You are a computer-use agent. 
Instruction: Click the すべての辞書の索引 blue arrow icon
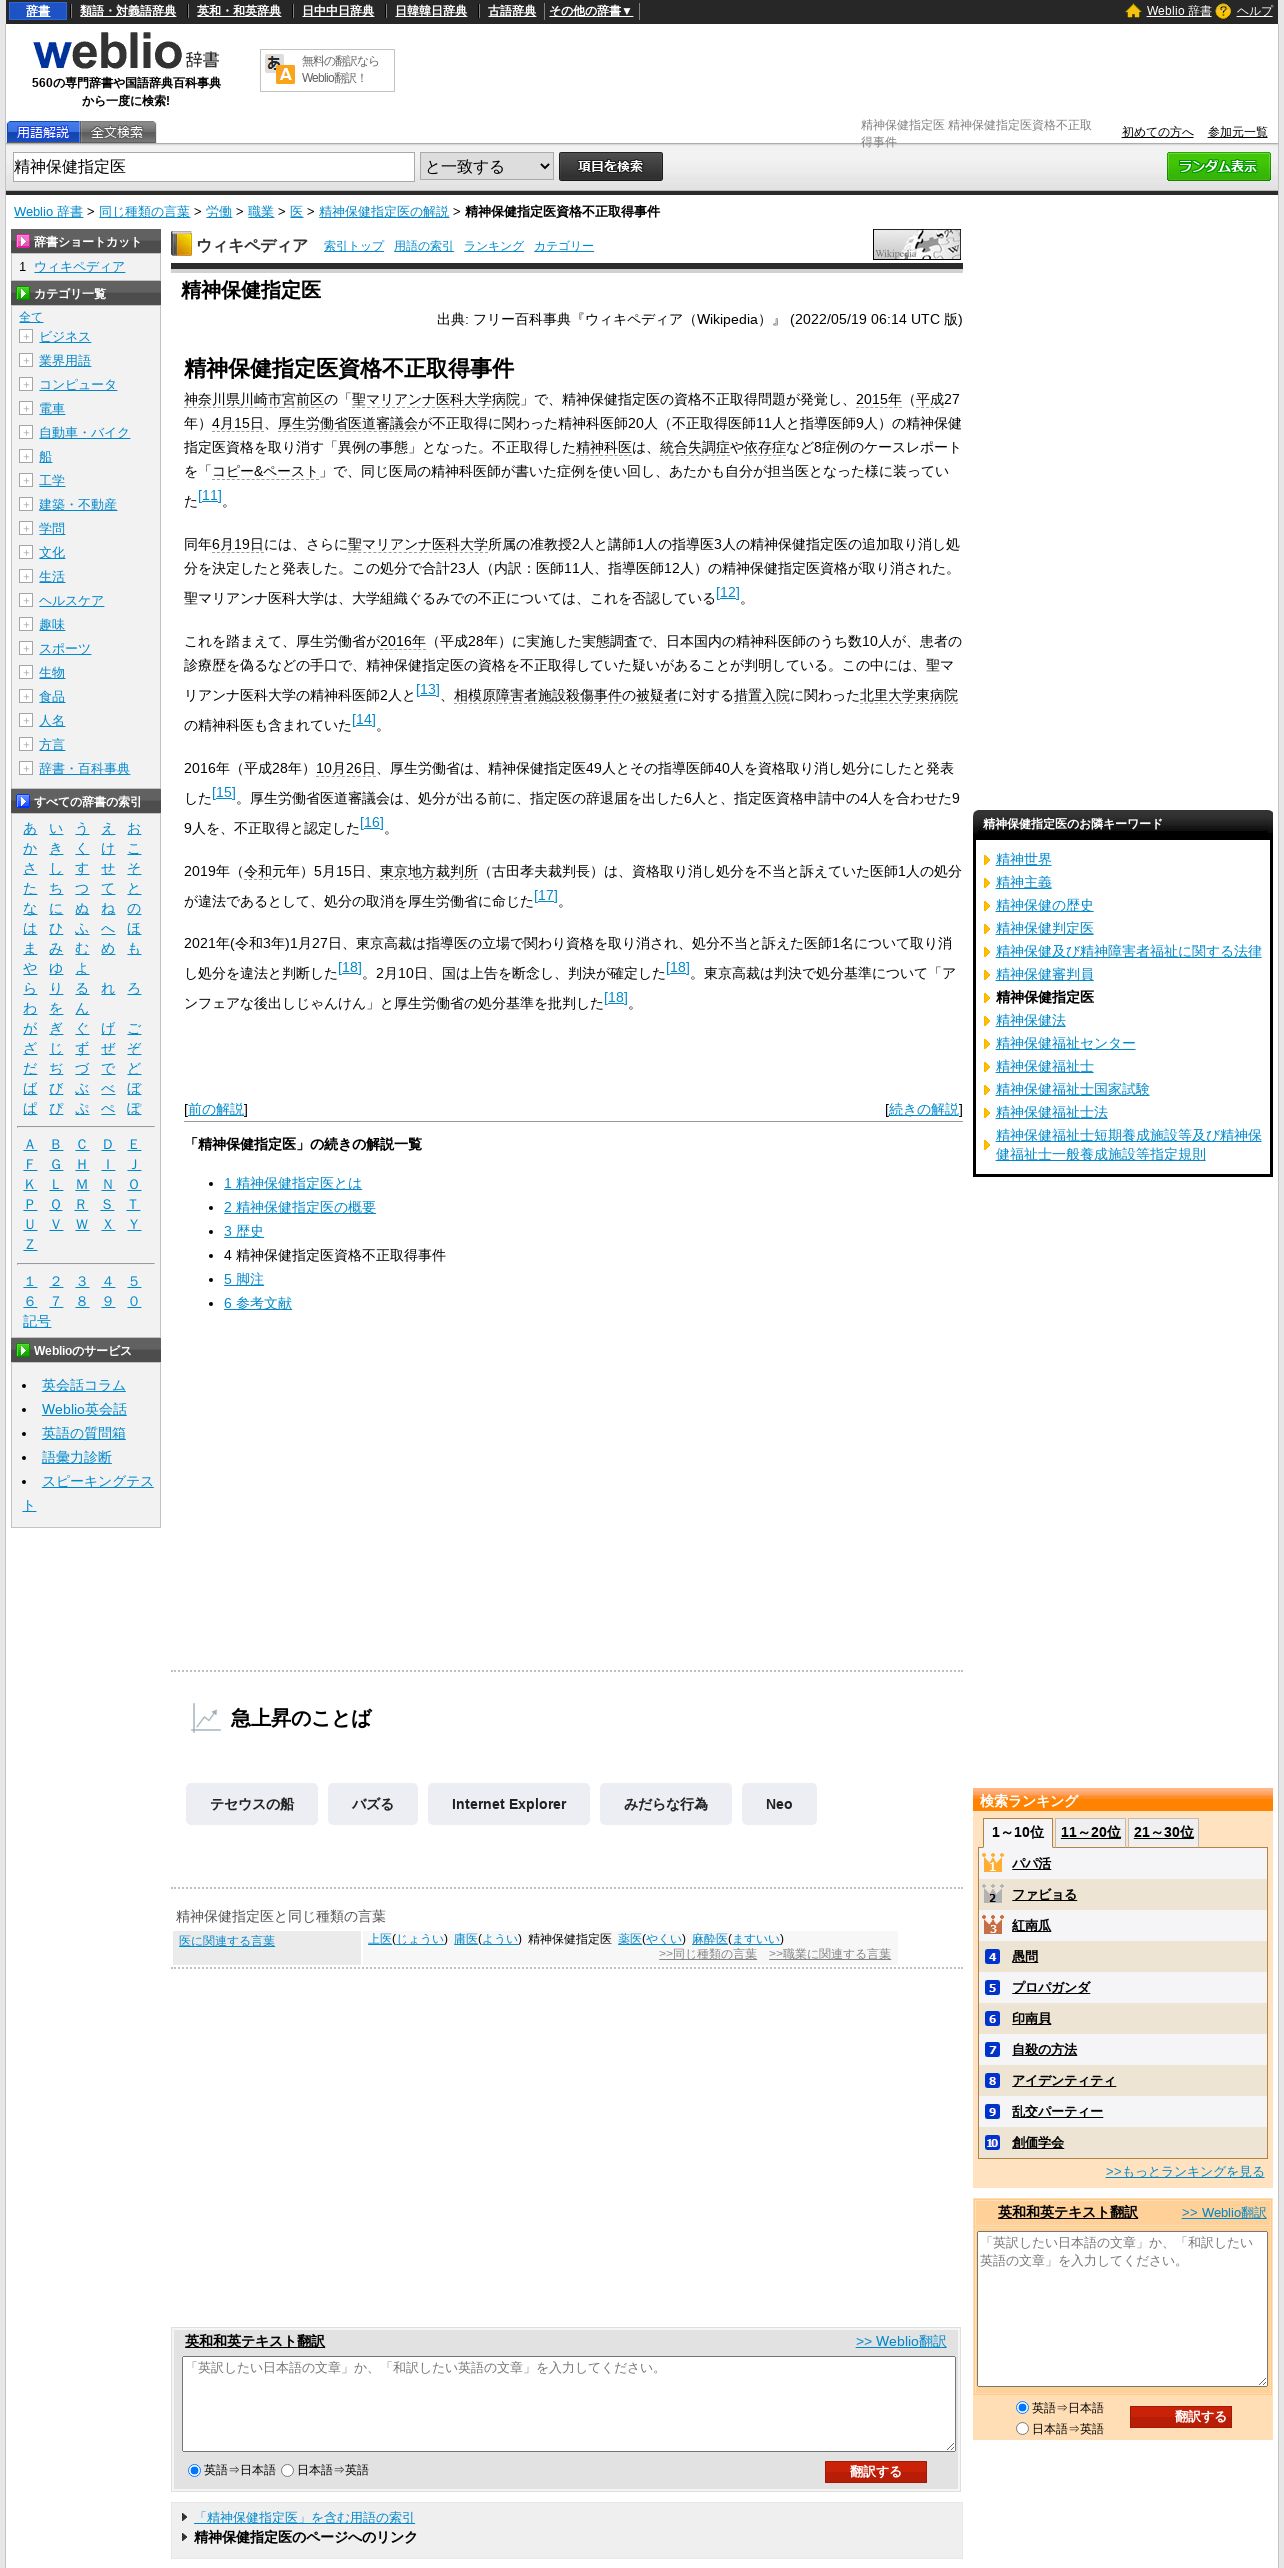[22, 801]
